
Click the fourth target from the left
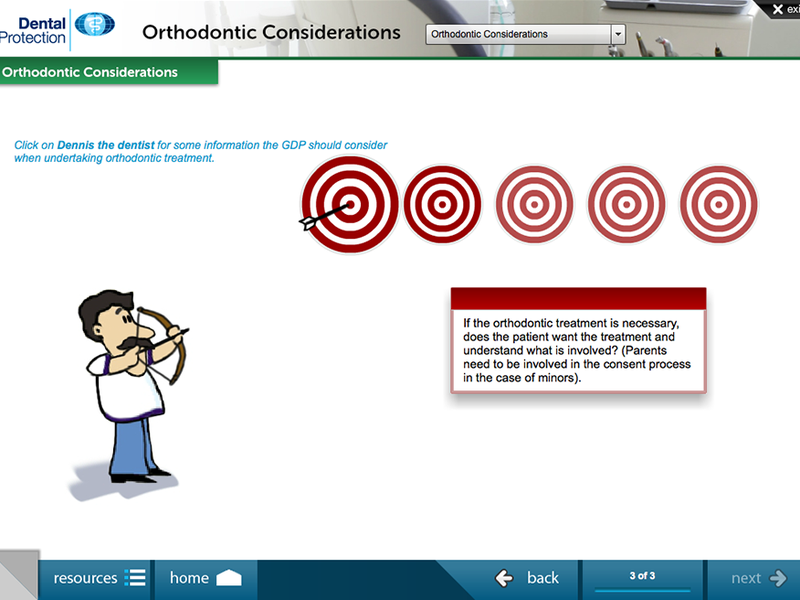(626, 204)
